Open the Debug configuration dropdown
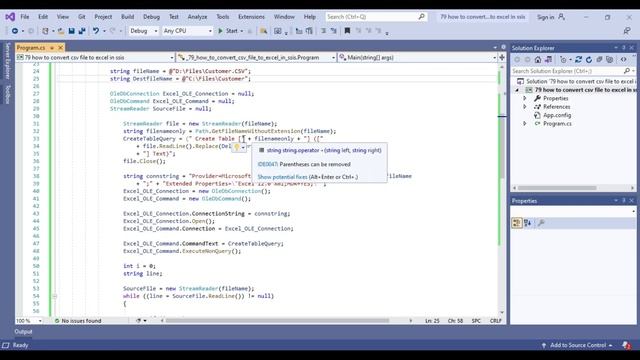640x360 pixels. point(143,31)
